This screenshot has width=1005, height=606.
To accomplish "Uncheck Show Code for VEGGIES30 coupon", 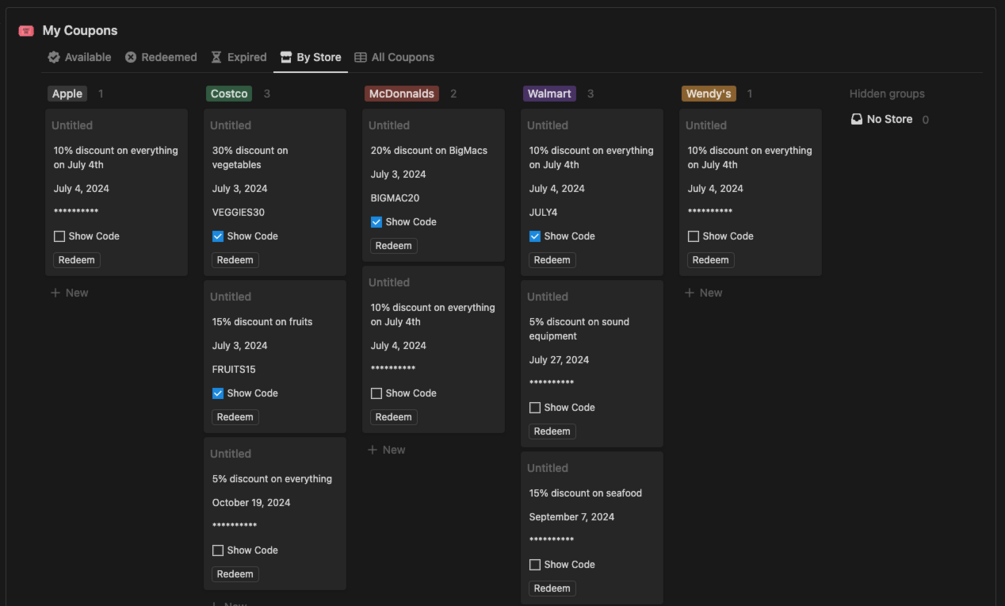I will [218, 237].
